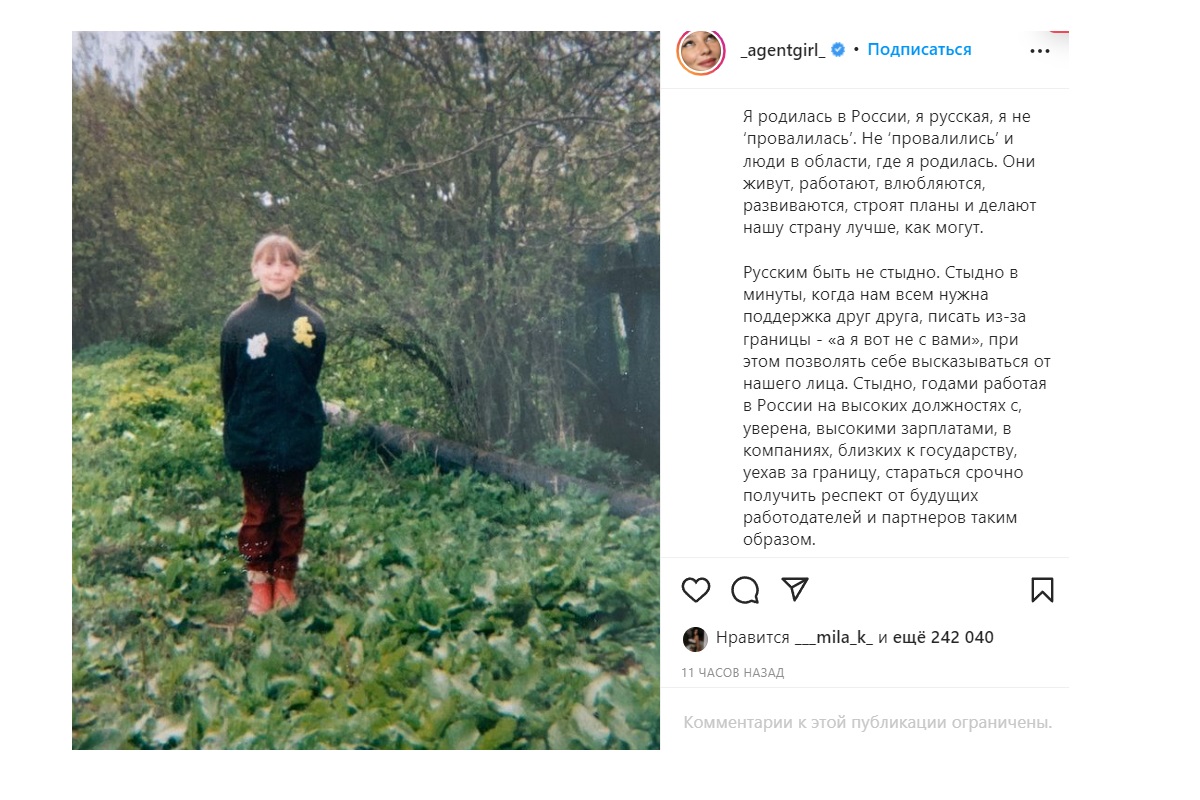The image size is (1200, 800).
Task: Like the post with the heart icon
Action: (696, 590)
